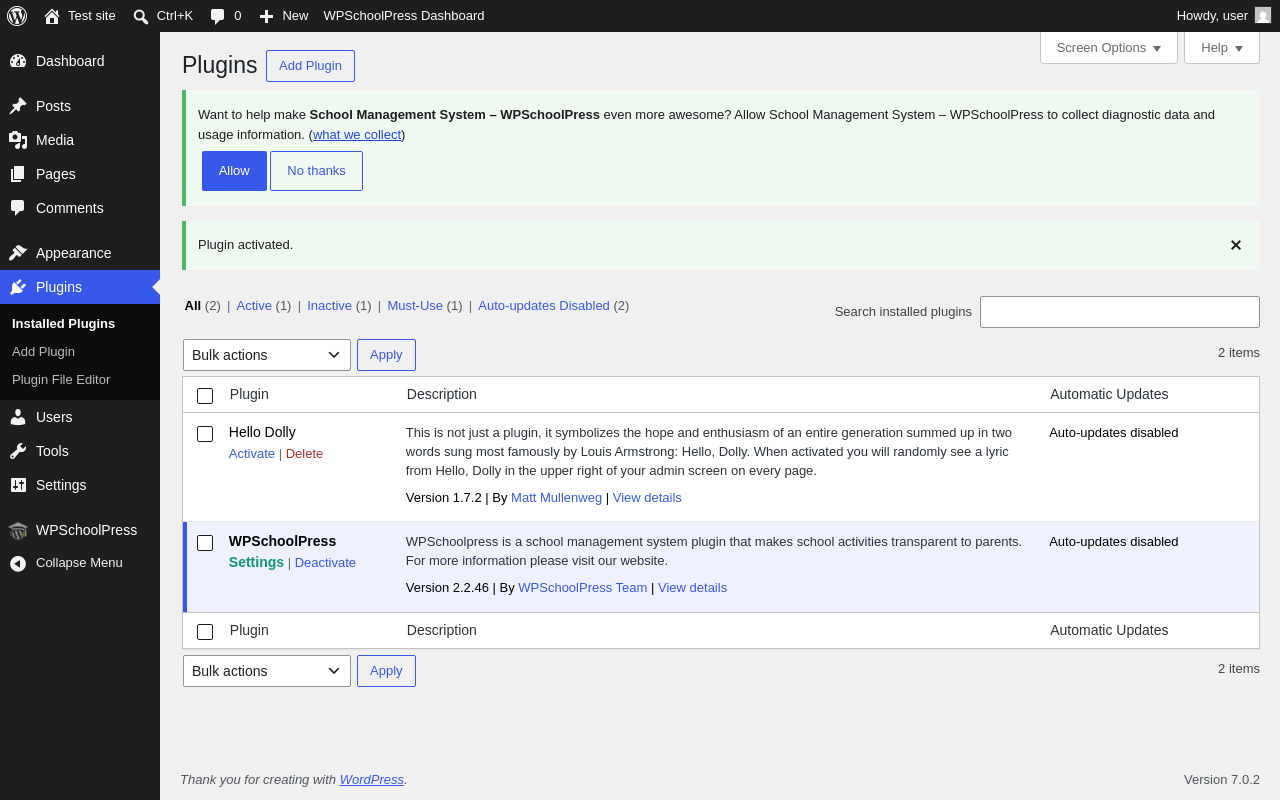1280x800 pixels.
Task: Click the Appearance paintbrush icon
Action: (18, 253)
